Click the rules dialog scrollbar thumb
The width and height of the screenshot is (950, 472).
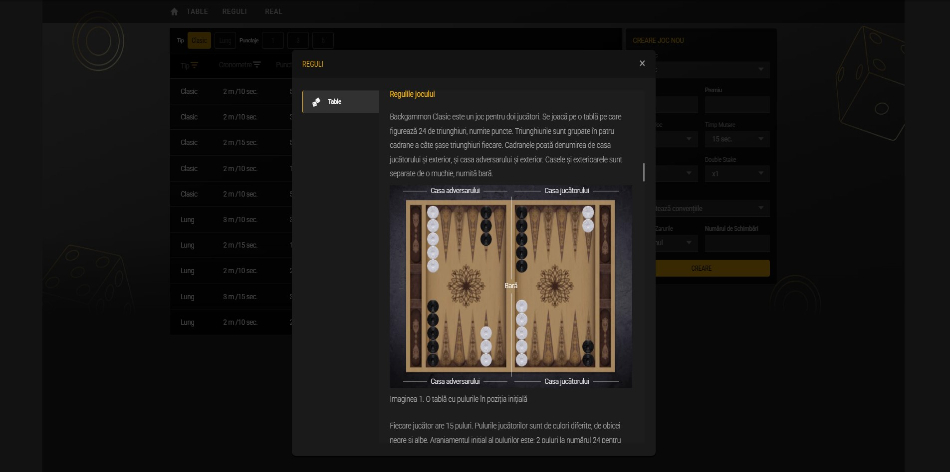(x=644, y=171)
